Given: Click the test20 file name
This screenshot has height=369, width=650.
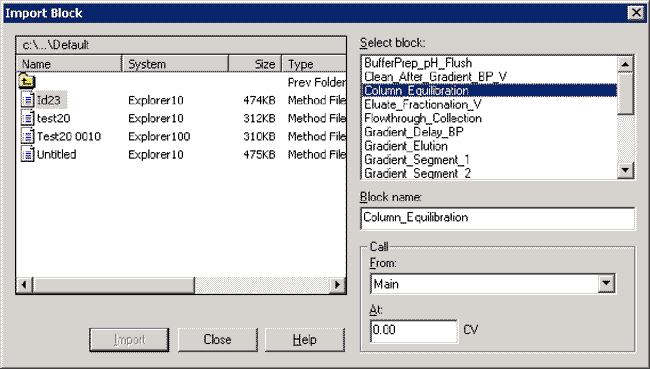Looking at the screenshot, I should tap(53, 118).
